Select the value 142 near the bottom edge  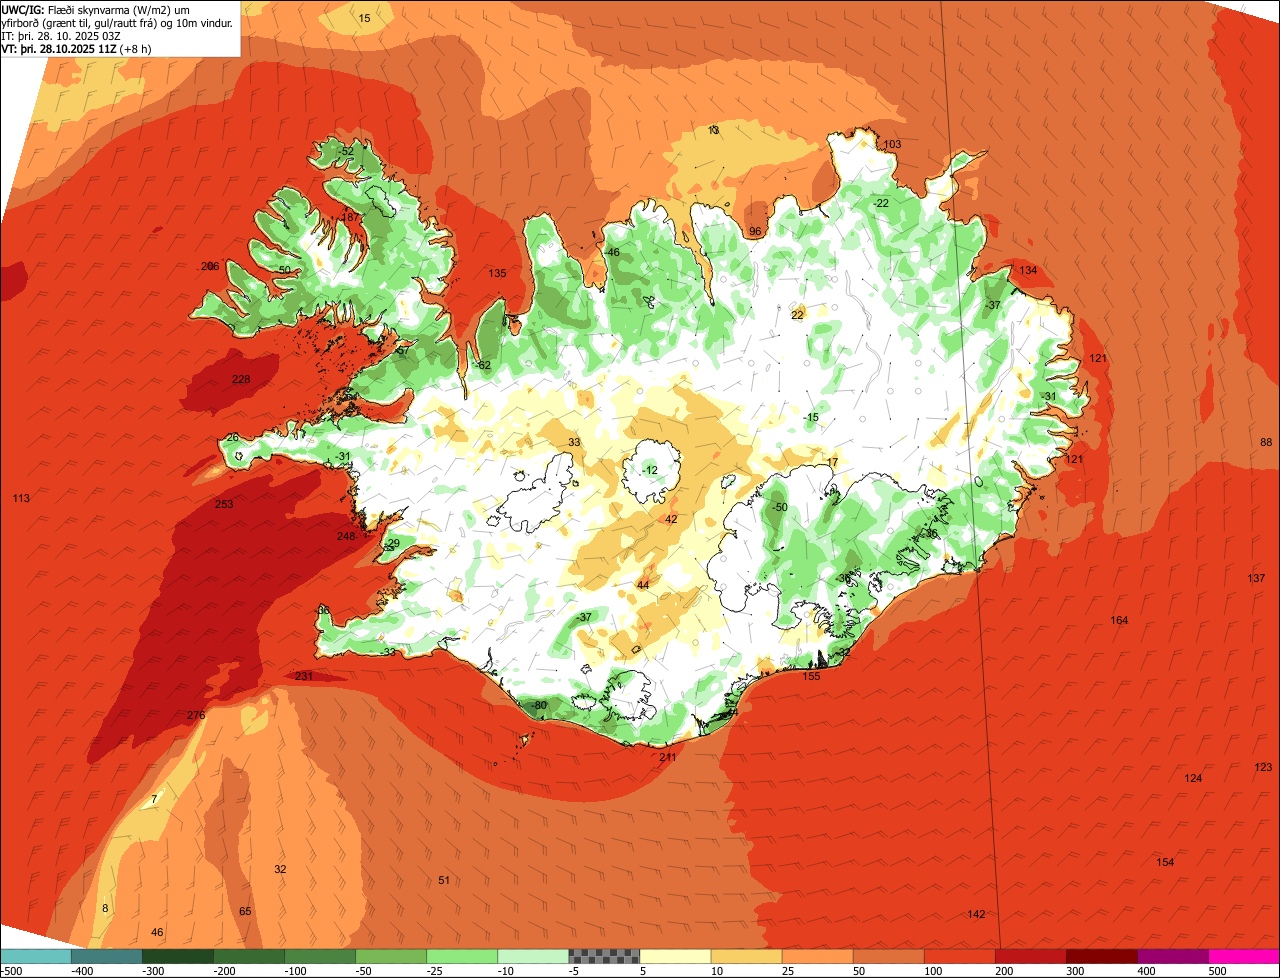977,914
